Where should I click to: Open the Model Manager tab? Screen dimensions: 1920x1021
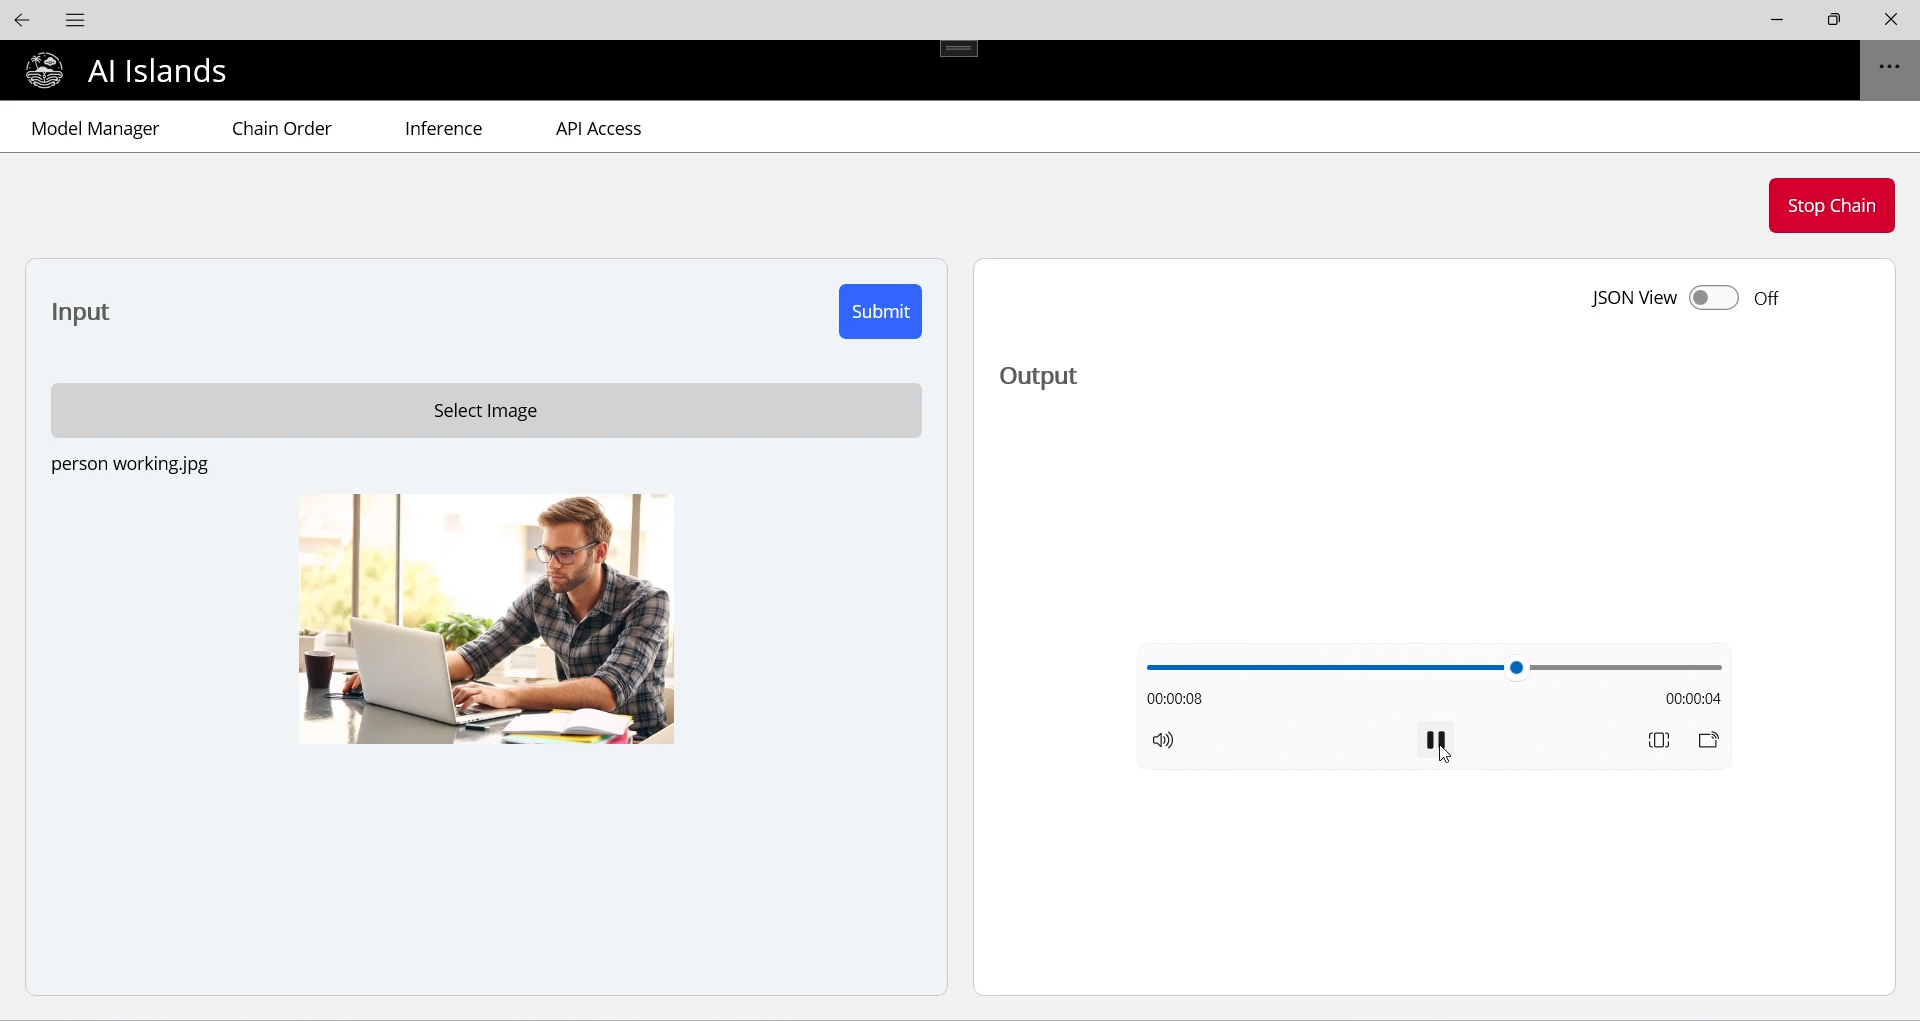pos(96,129)
